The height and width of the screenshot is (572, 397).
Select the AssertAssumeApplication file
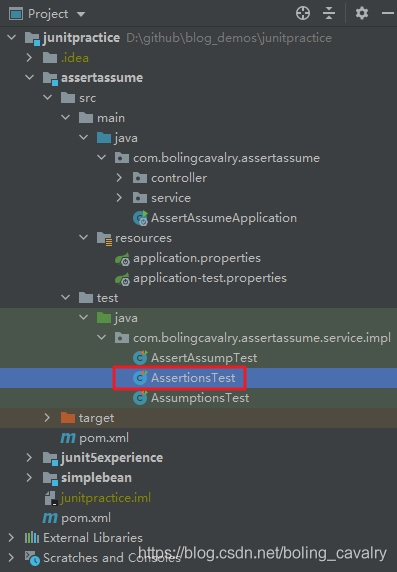[224, 218]
